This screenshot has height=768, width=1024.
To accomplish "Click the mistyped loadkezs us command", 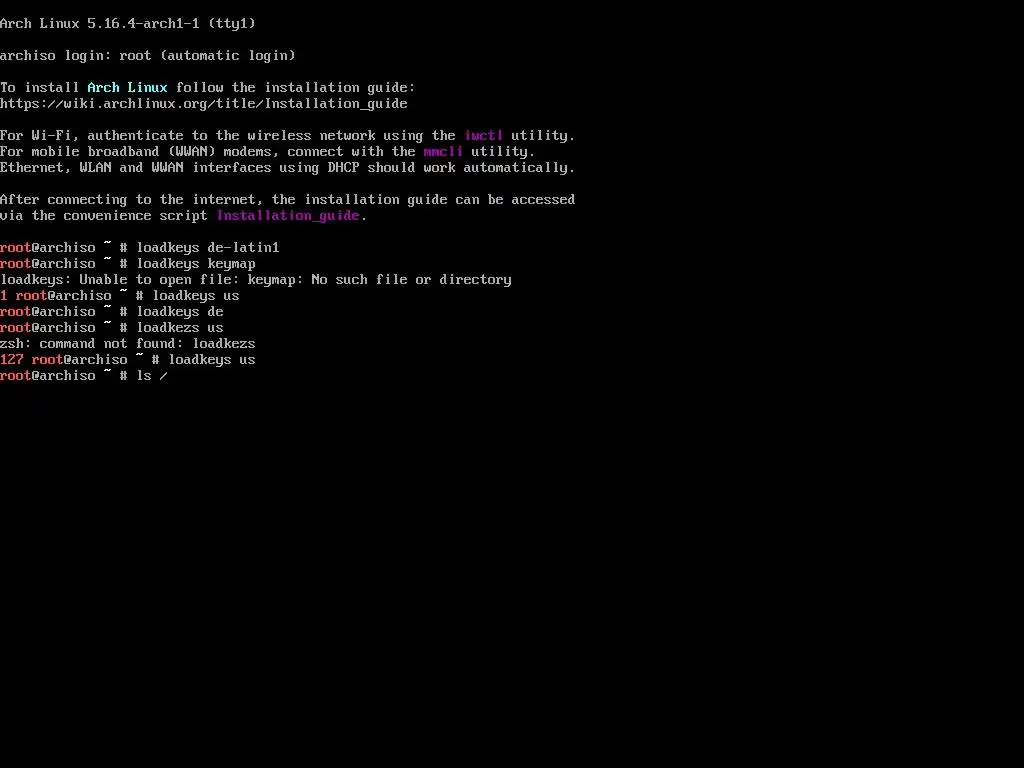I will (180, 328).
